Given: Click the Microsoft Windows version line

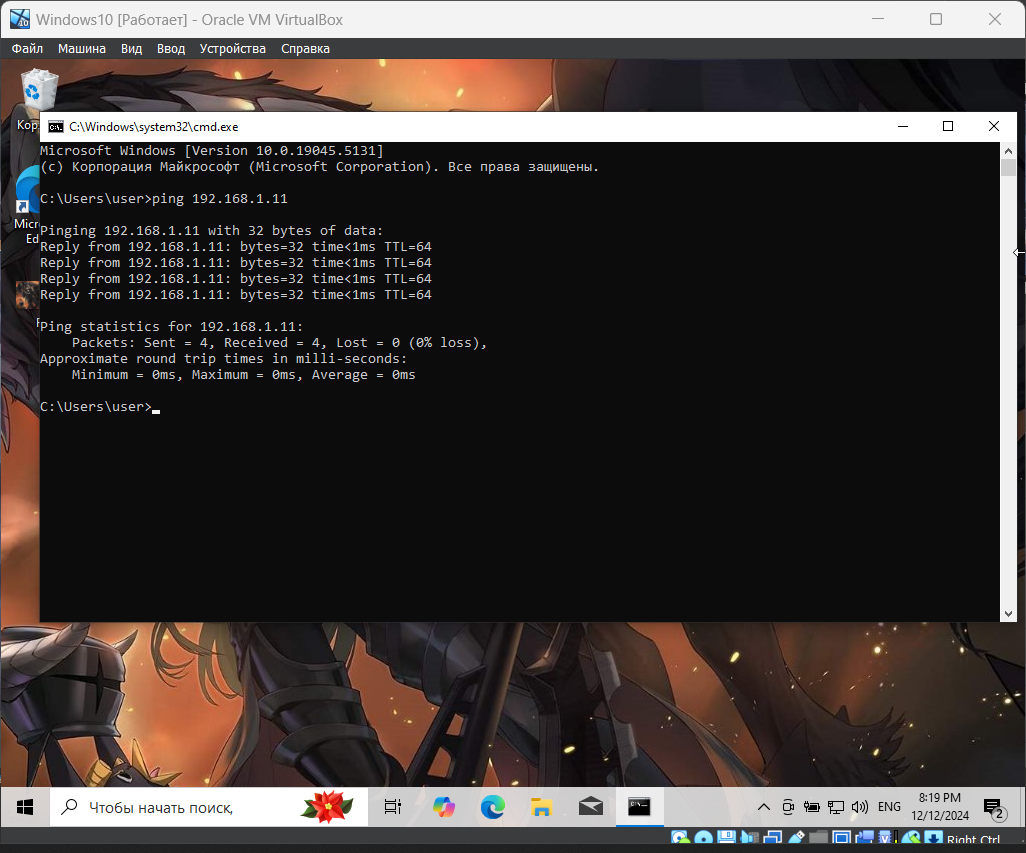Looking at the screenshot, I should [x=211, y=150].
